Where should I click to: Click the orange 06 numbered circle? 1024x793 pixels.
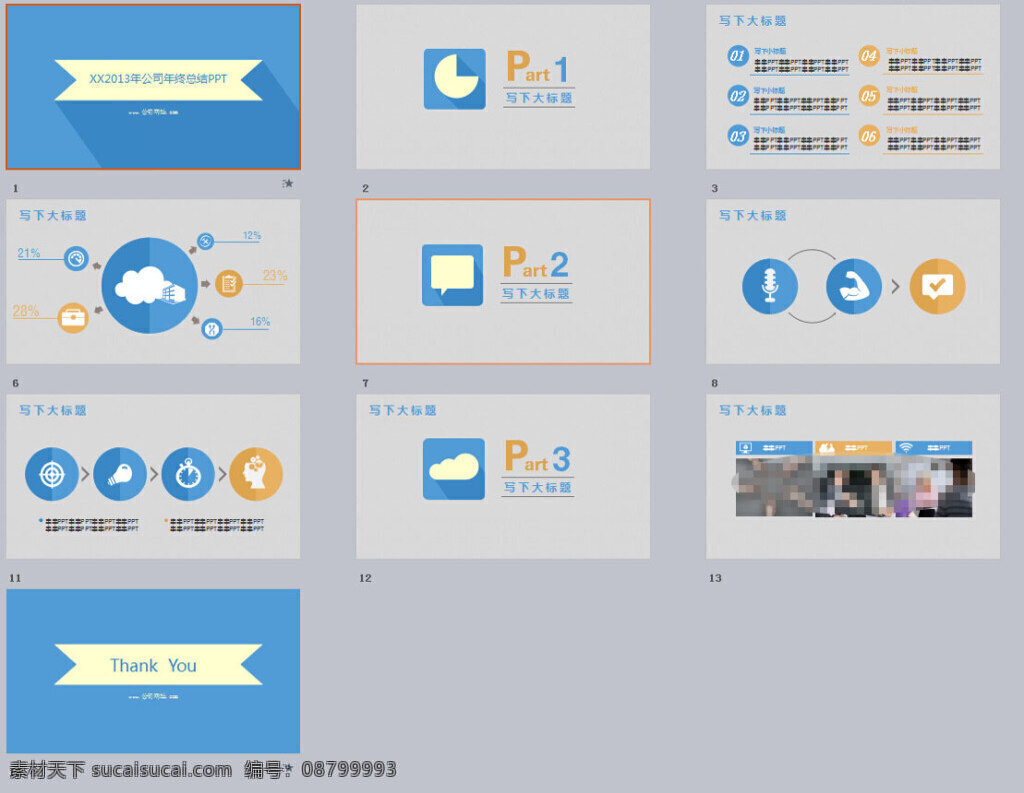(869, 136)
